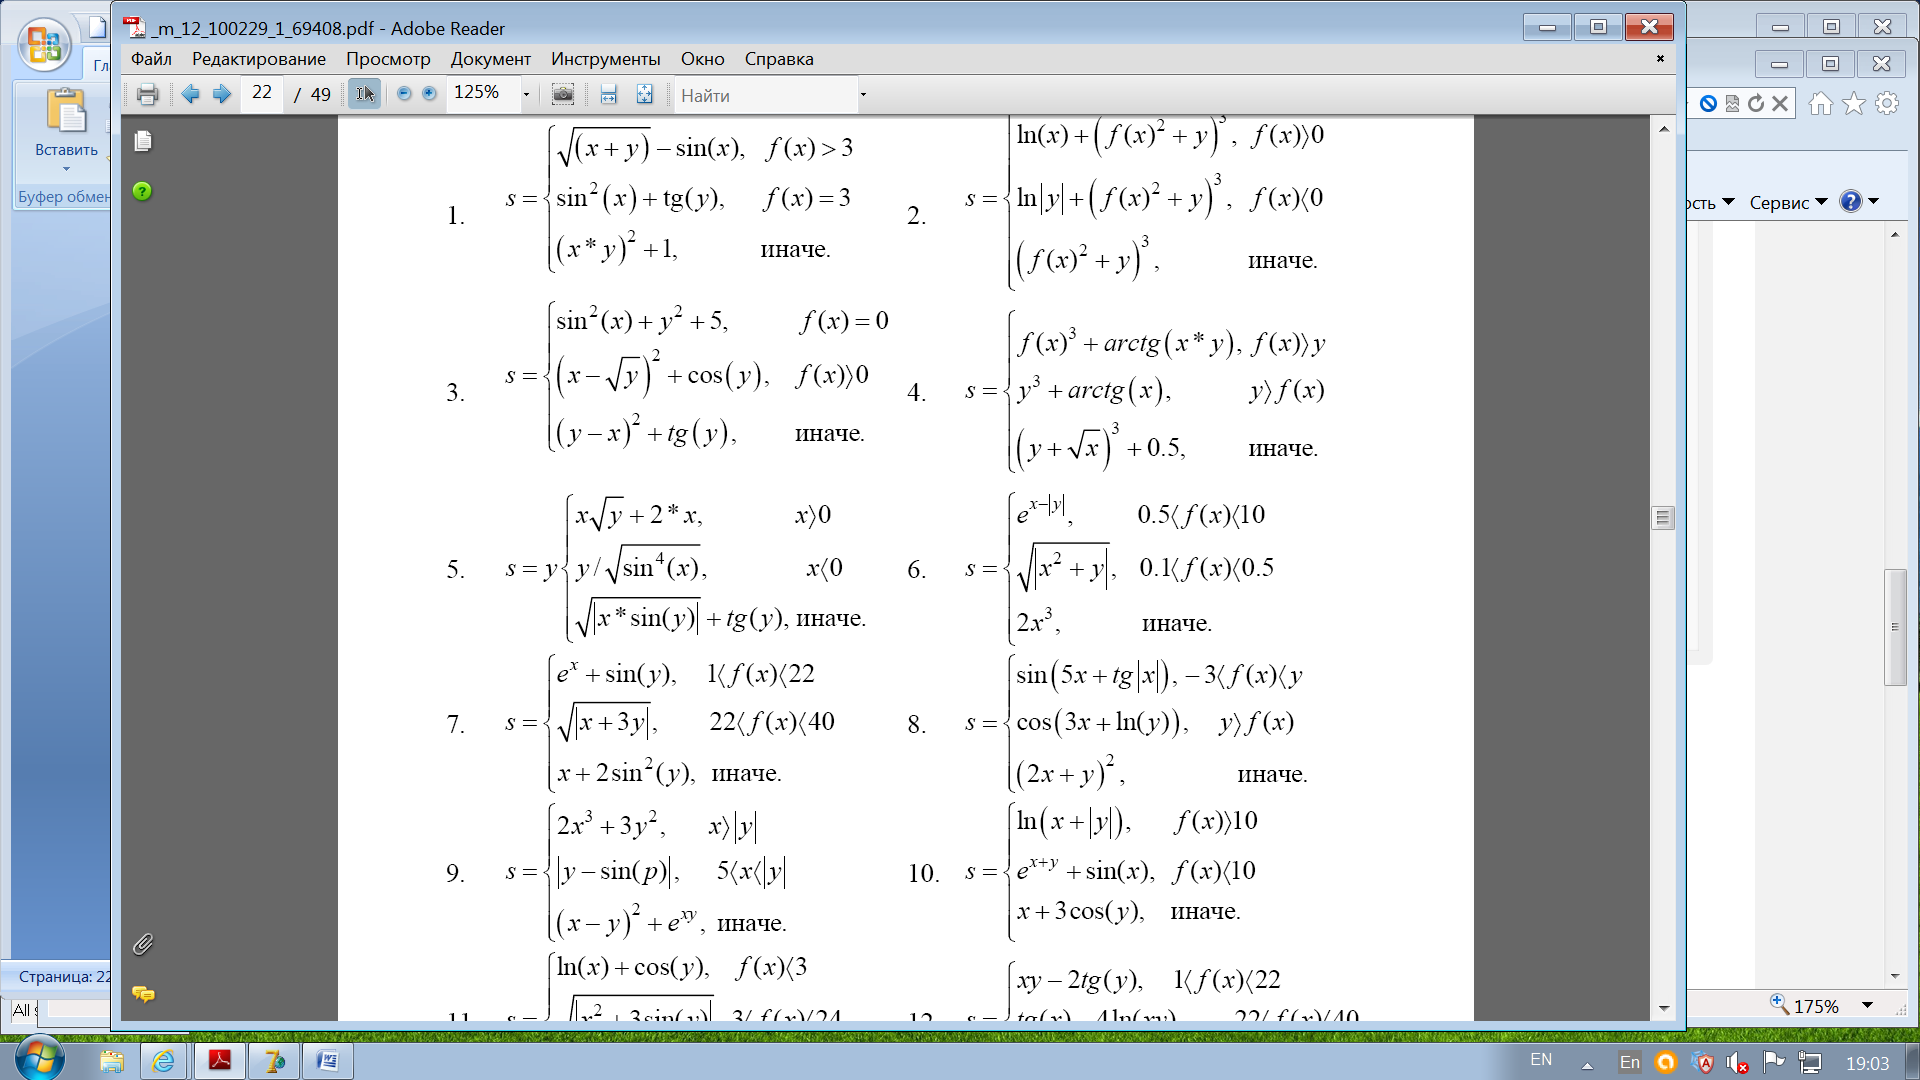Screen dimensions: 1920x1080
Task: Open the zoom level dropdown arrow
Action: click(527, 95)
